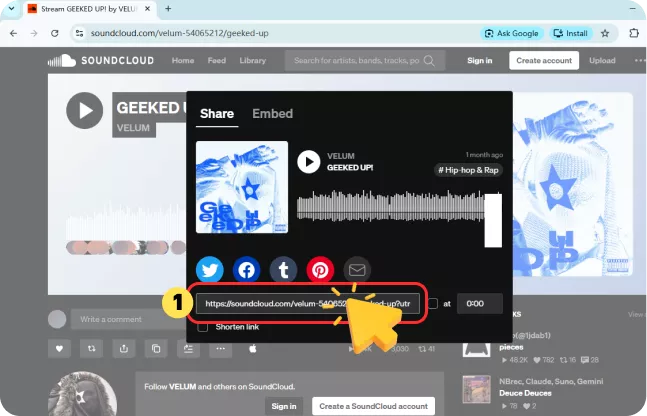Edit the 0:00 start time field
647x416 pixels.
pyautogui.click(x=480, y=304)
